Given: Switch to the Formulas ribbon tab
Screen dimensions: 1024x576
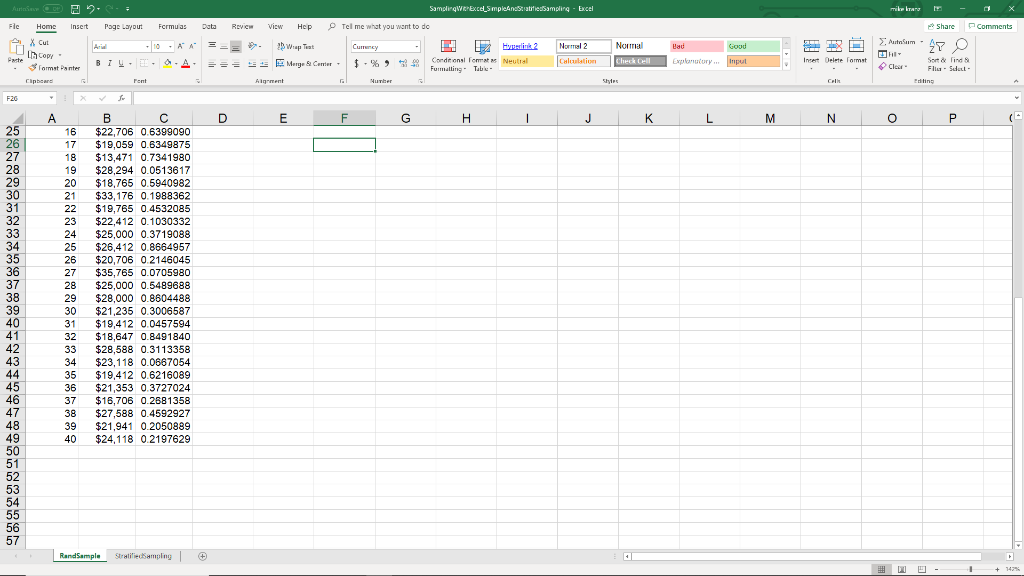Looking at the screenshot, I should tap(172, 27).
